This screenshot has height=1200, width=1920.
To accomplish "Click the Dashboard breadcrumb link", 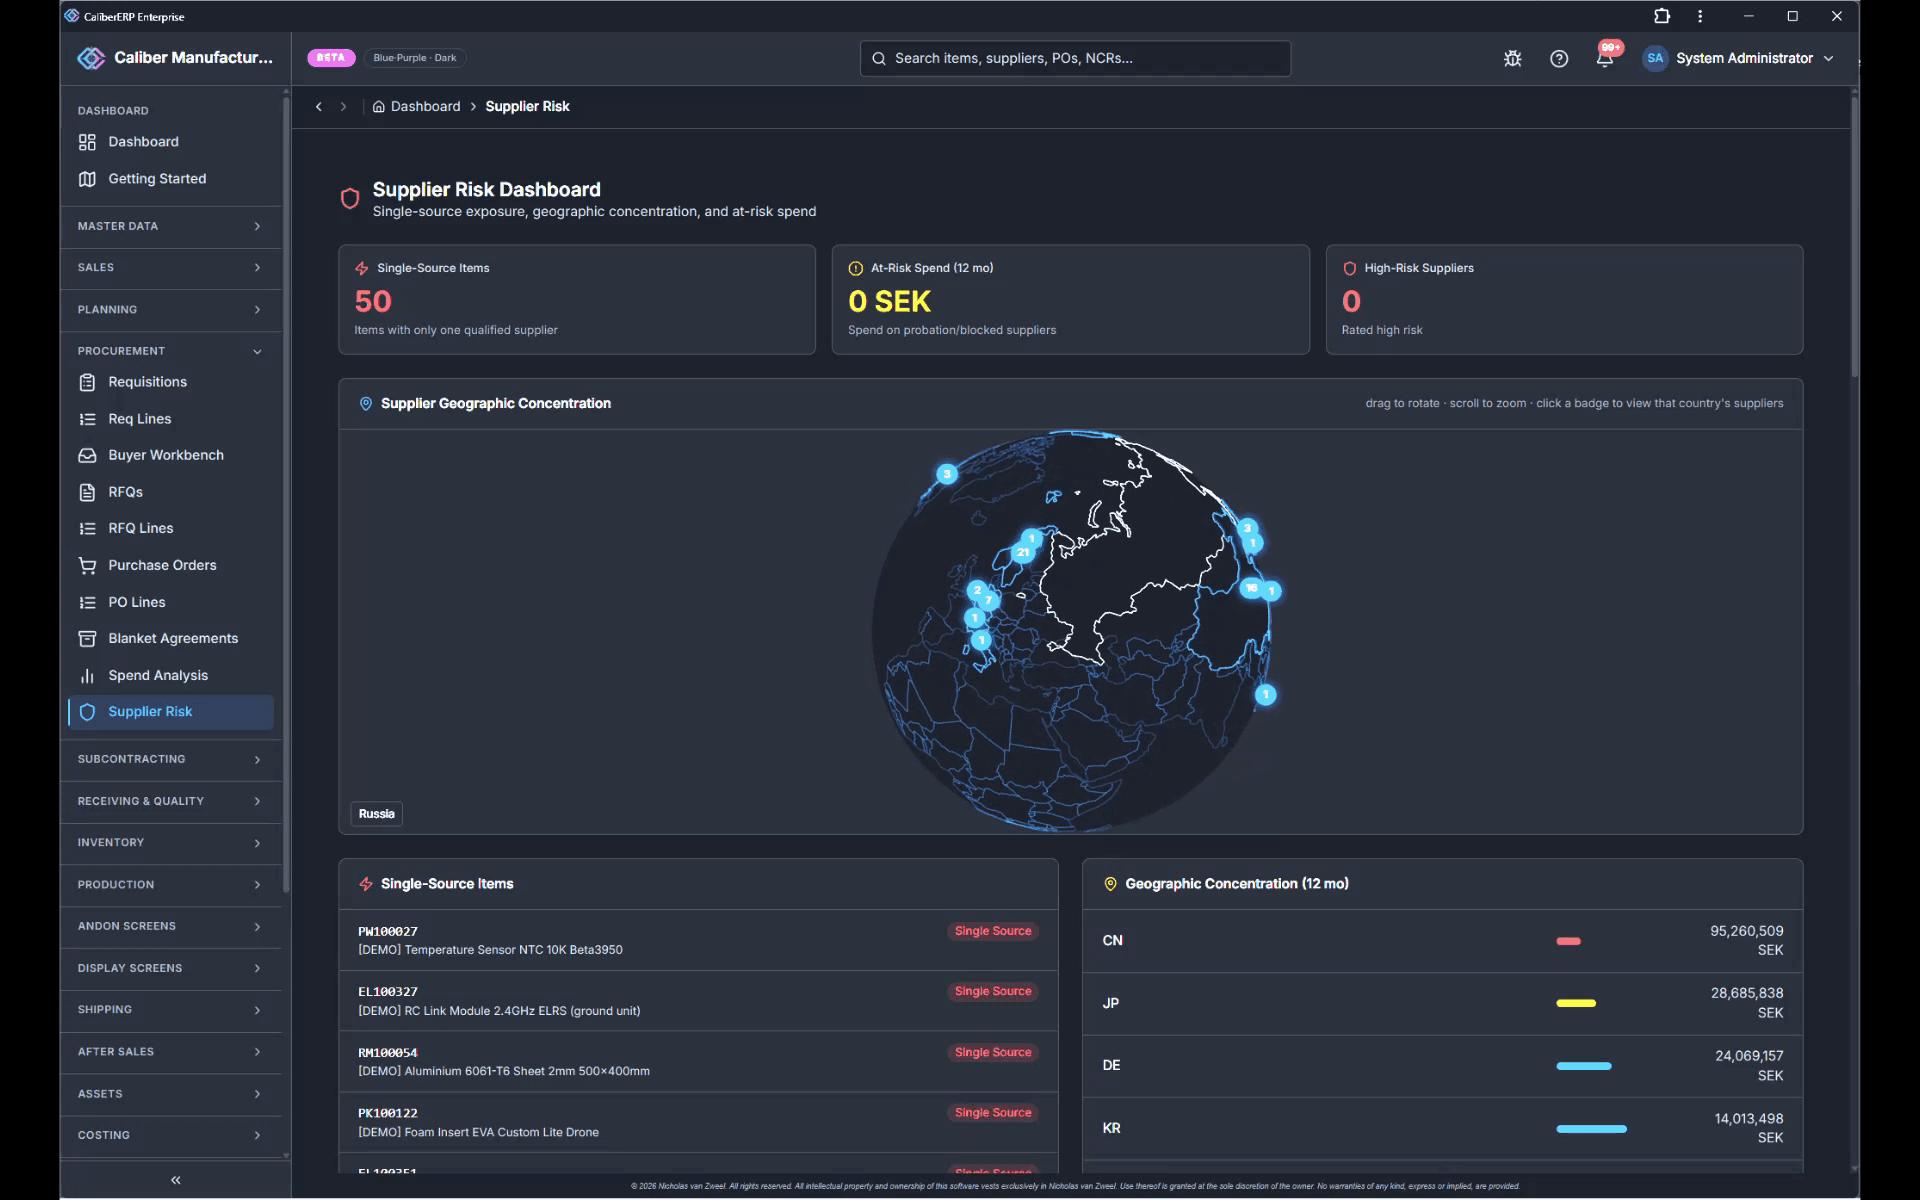I will (x=416, y=107).
